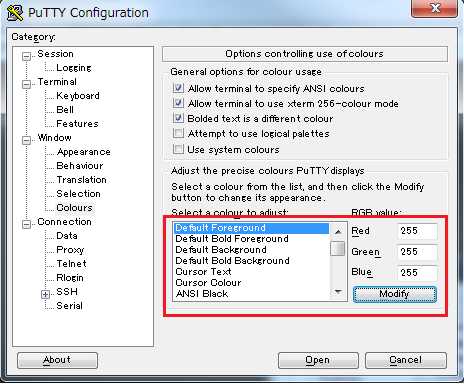This screenshot has width=464, height=384.
Task: Open the Selection category
Action: point(78,194)
